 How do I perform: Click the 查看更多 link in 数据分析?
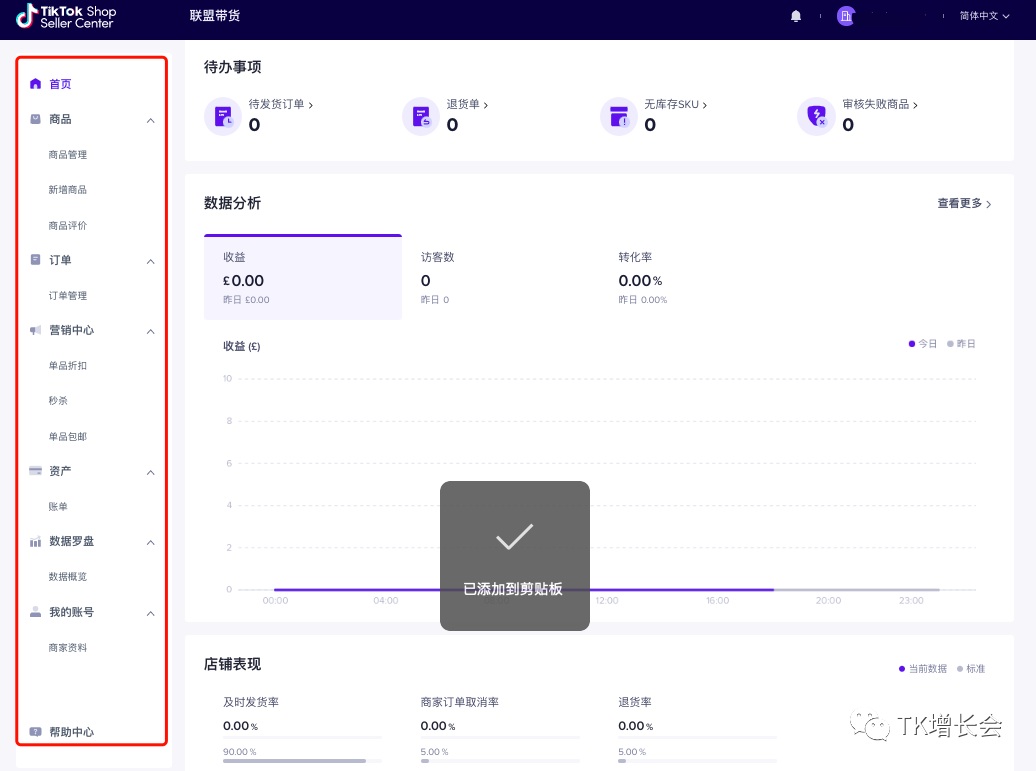pos(963,203)
